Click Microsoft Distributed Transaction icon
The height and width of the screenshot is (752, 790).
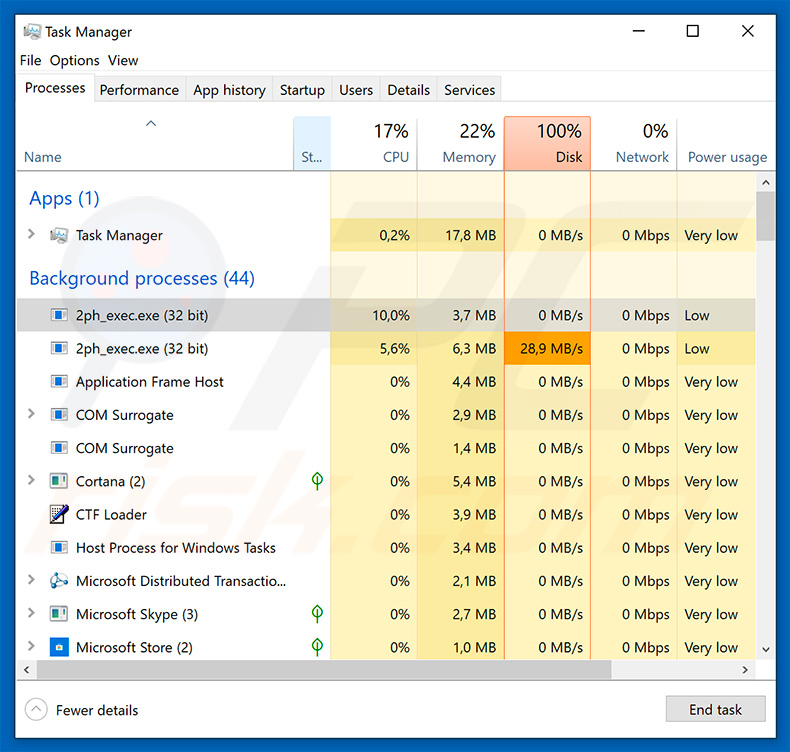coord(59,581)
